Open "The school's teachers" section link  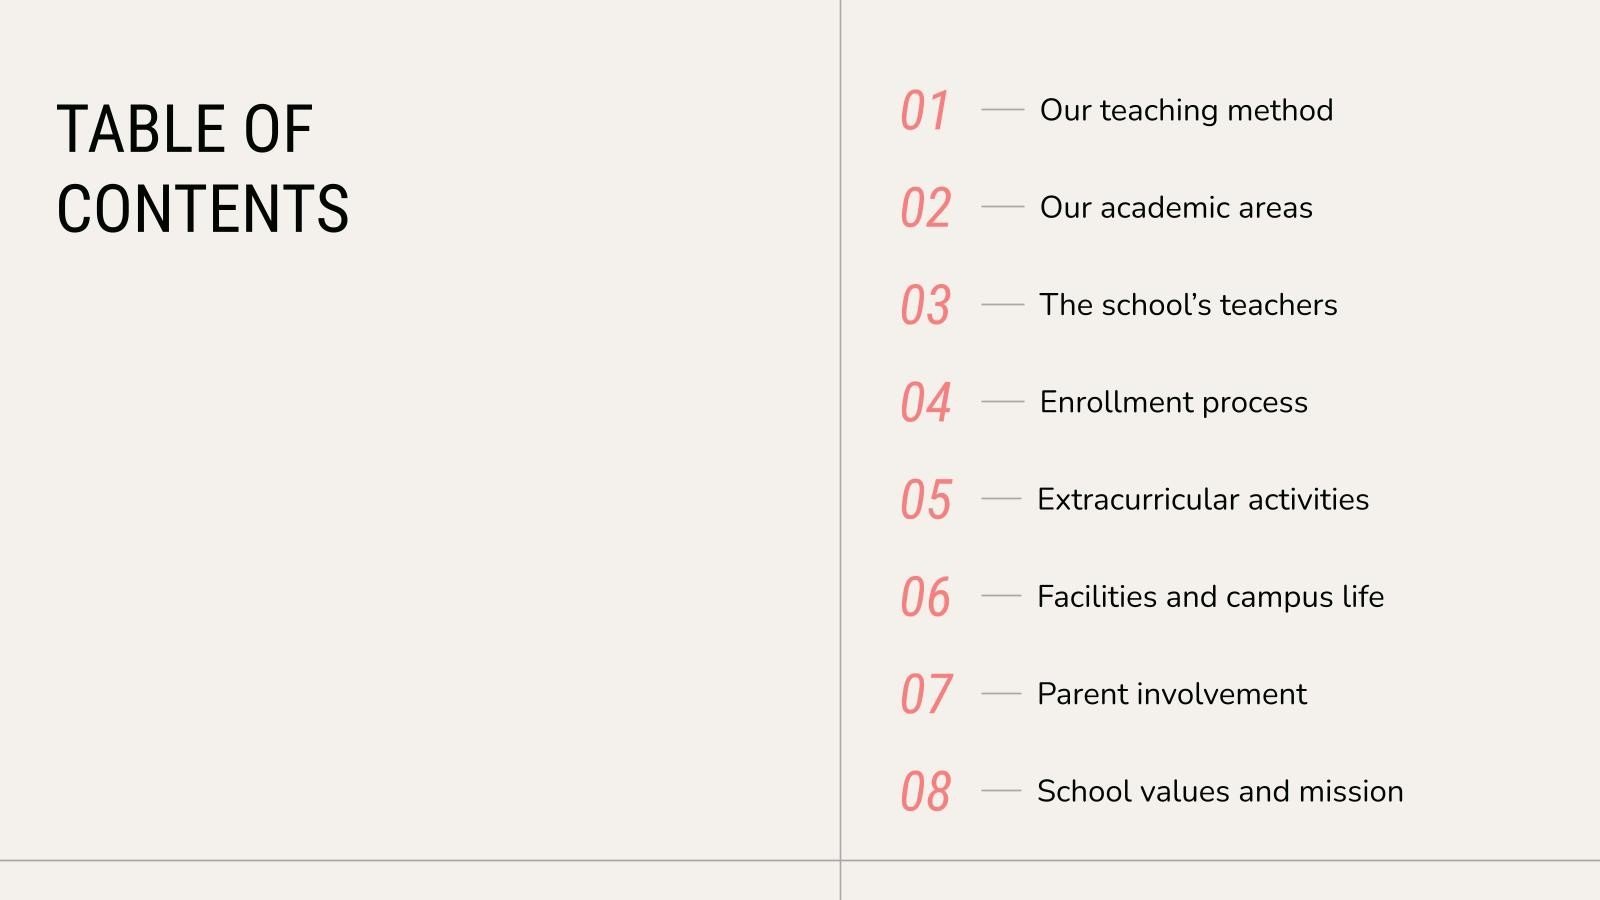coord(1188,304)
